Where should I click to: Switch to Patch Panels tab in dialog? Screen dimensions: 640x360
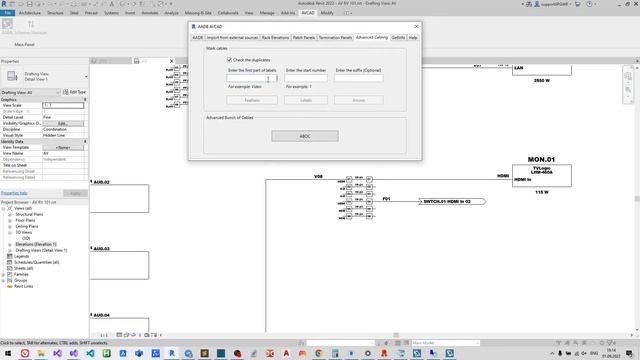click(304, 38)
